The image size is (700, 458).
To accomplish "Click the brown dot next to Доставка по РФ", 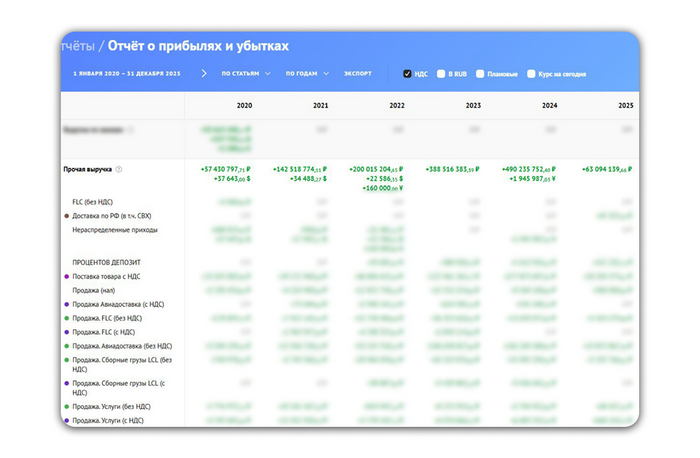I will click(x=65, y=216).
